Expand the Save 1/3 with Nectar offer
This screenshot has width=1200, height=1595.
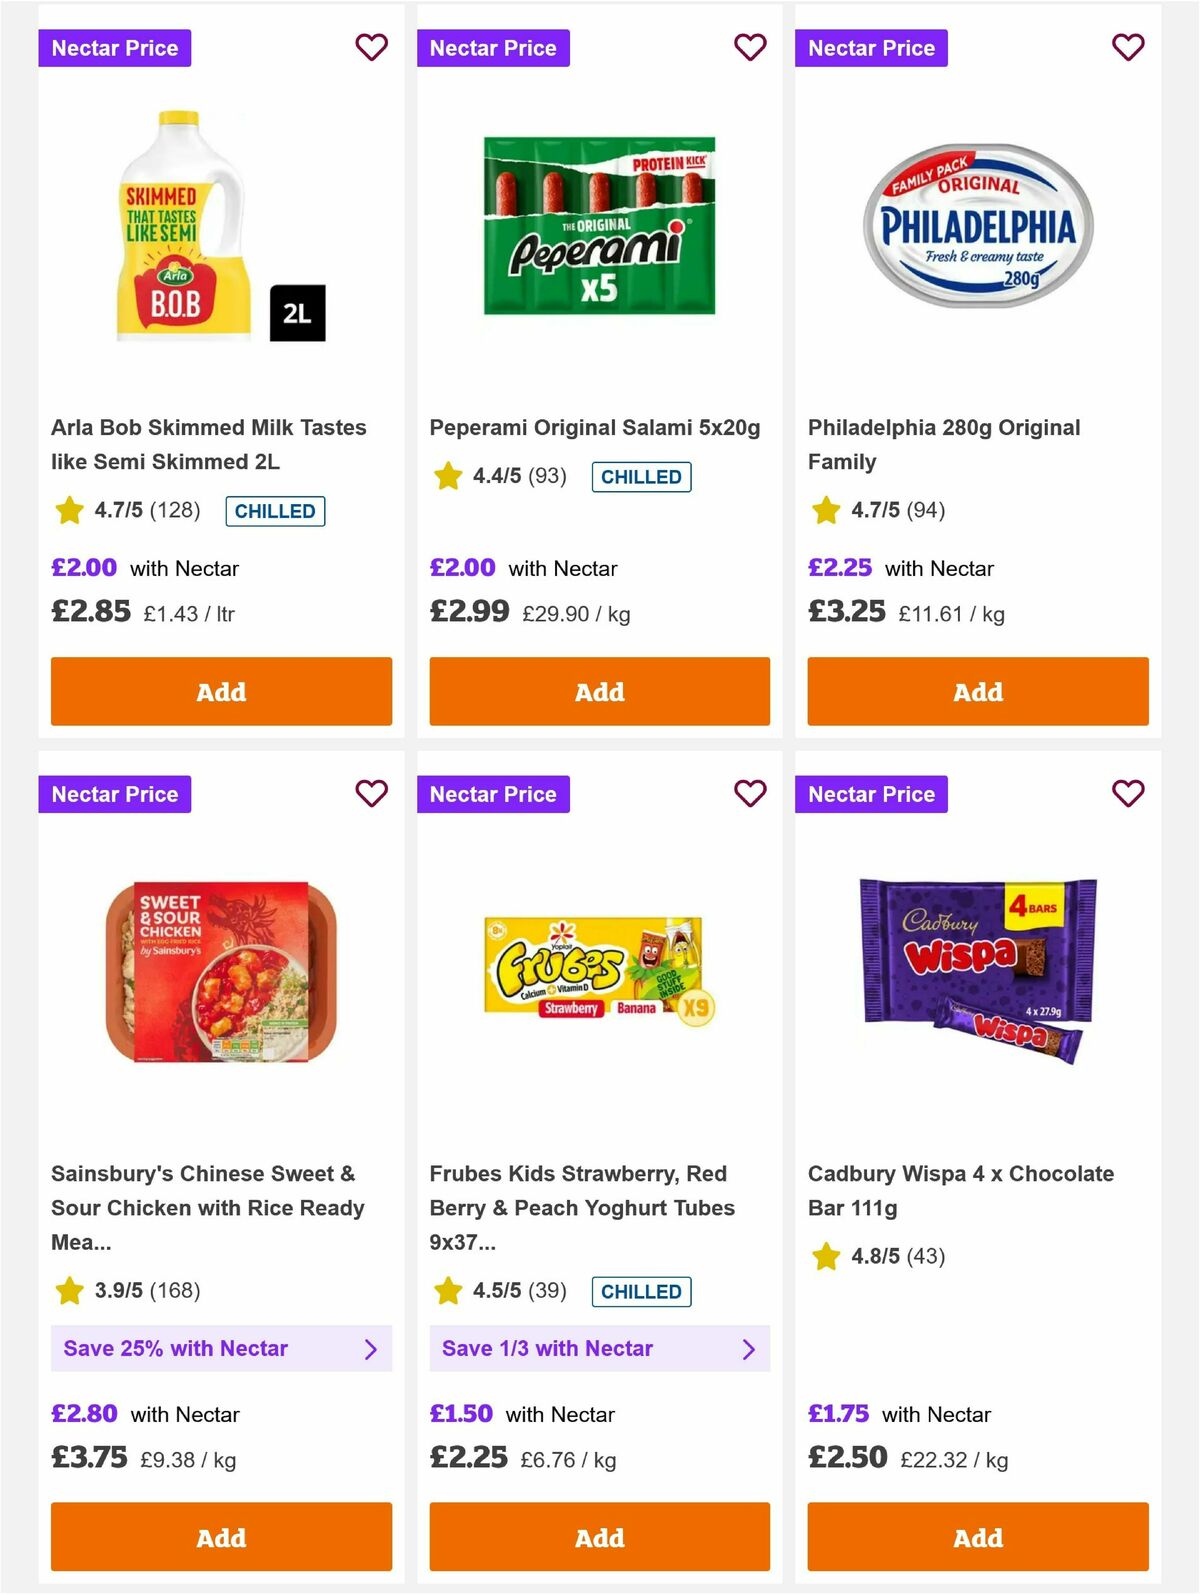click(x=599, y=1348)
